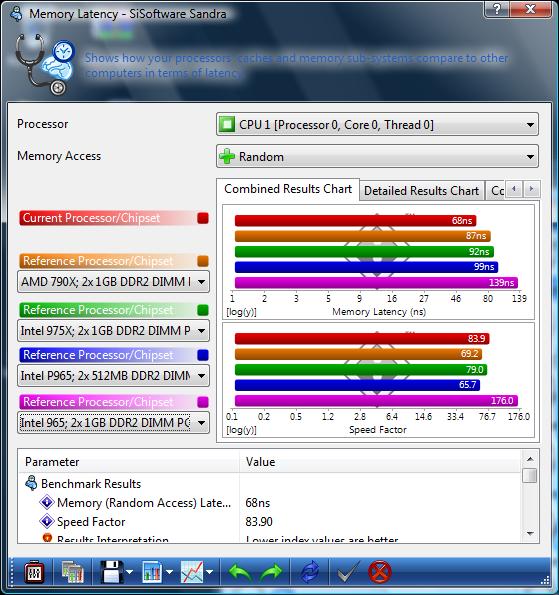Toggle the green Reference Processor/Chipset swatch
The width and height of the screenshot is (559, 595).
[x=203, y=310]
